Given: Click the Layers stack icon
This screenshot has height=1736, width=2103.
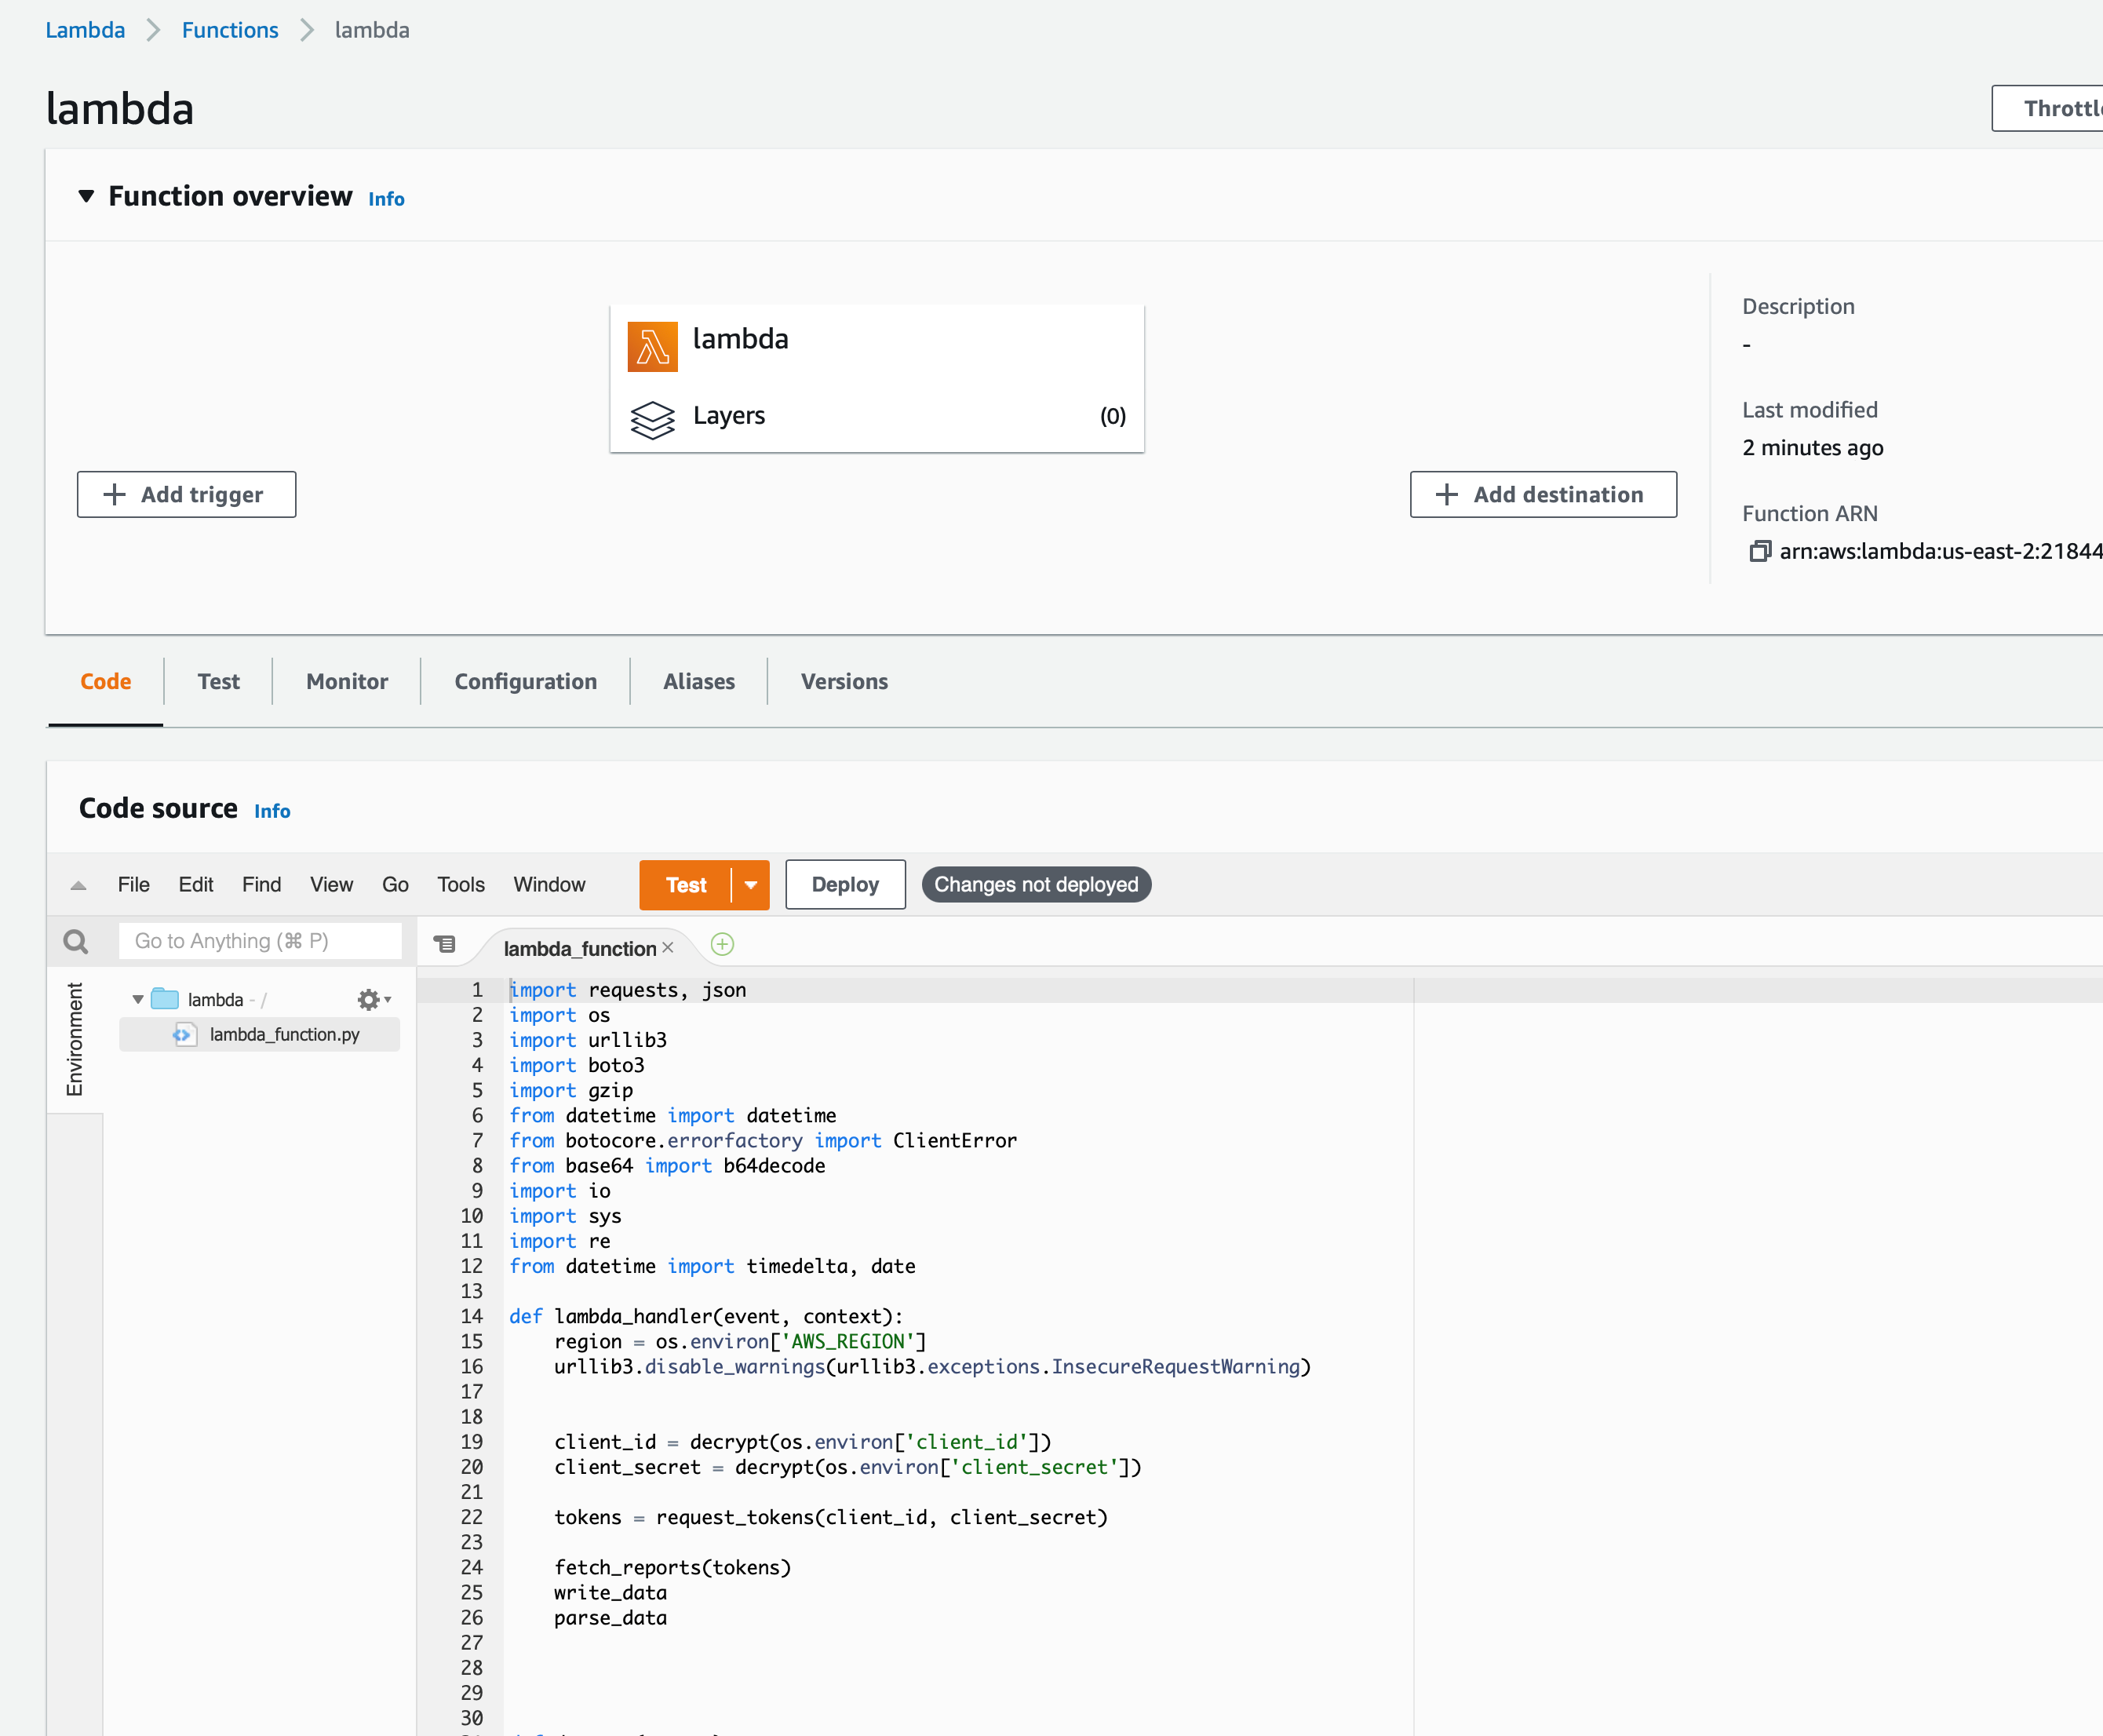Looking at the screenshot, I should [652, 418].
